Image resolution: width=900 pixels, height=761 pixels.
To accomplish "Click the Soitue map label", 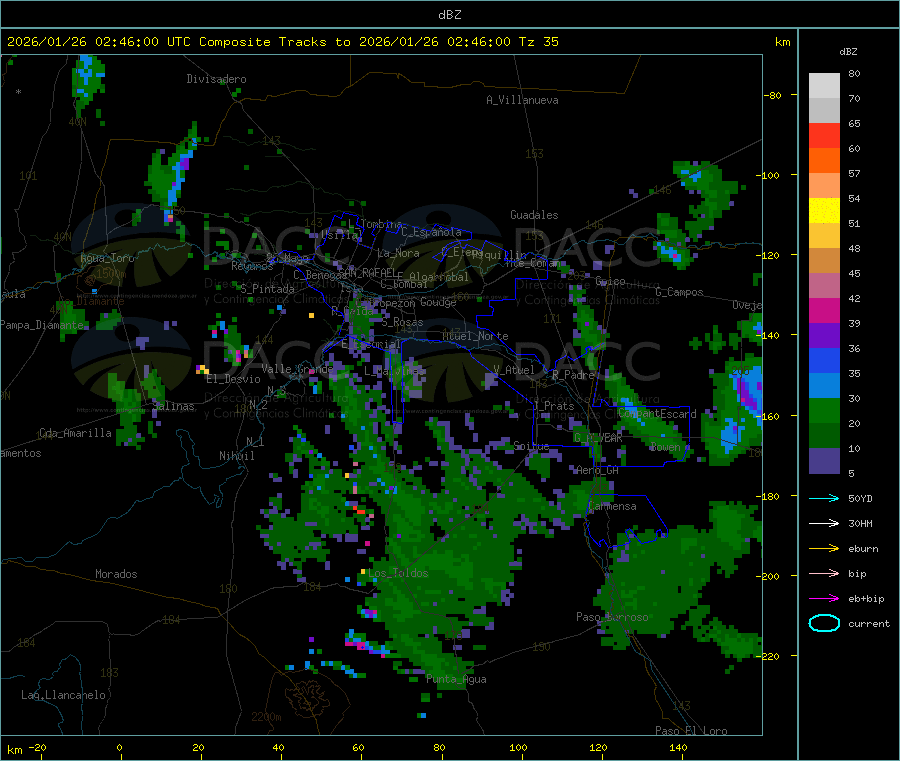I will pyautogui.click(x=531, y=445).
